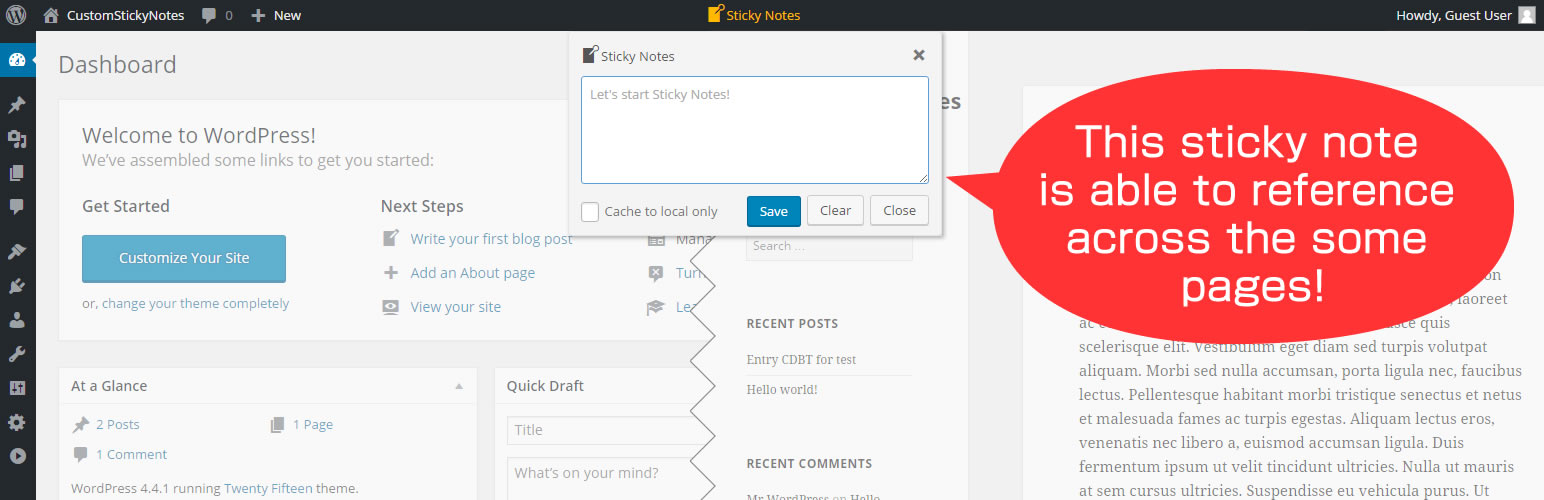Open the WordPress logo menu
The image size is (1544, 500).
coord(16,15)
